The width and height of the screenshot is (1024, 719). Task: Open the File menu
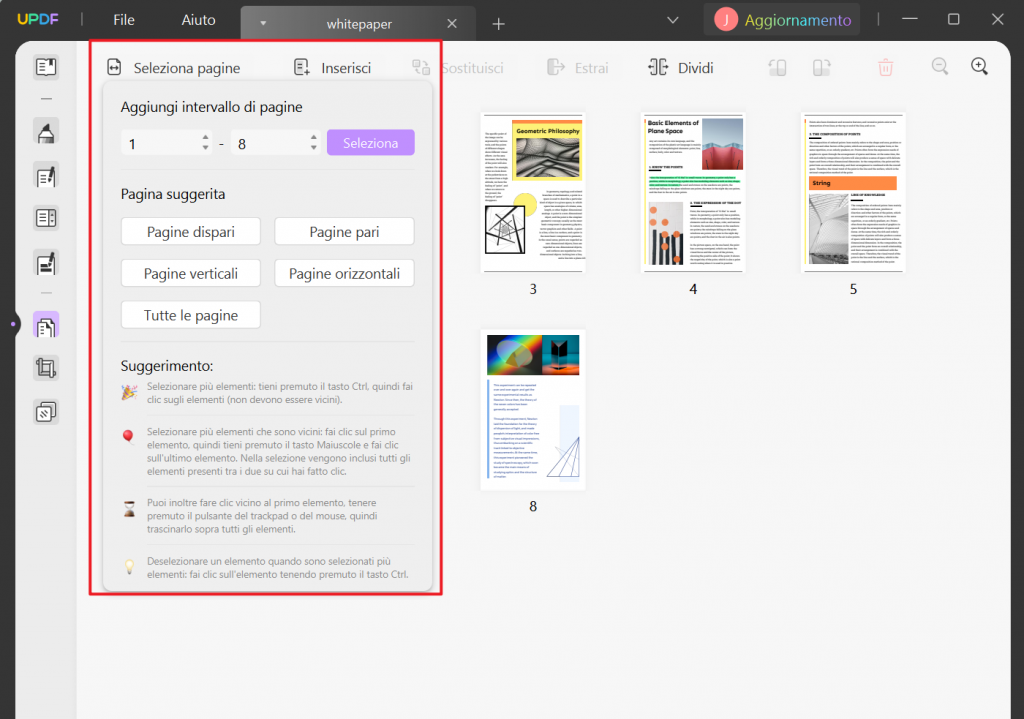[x=123, y=19]
